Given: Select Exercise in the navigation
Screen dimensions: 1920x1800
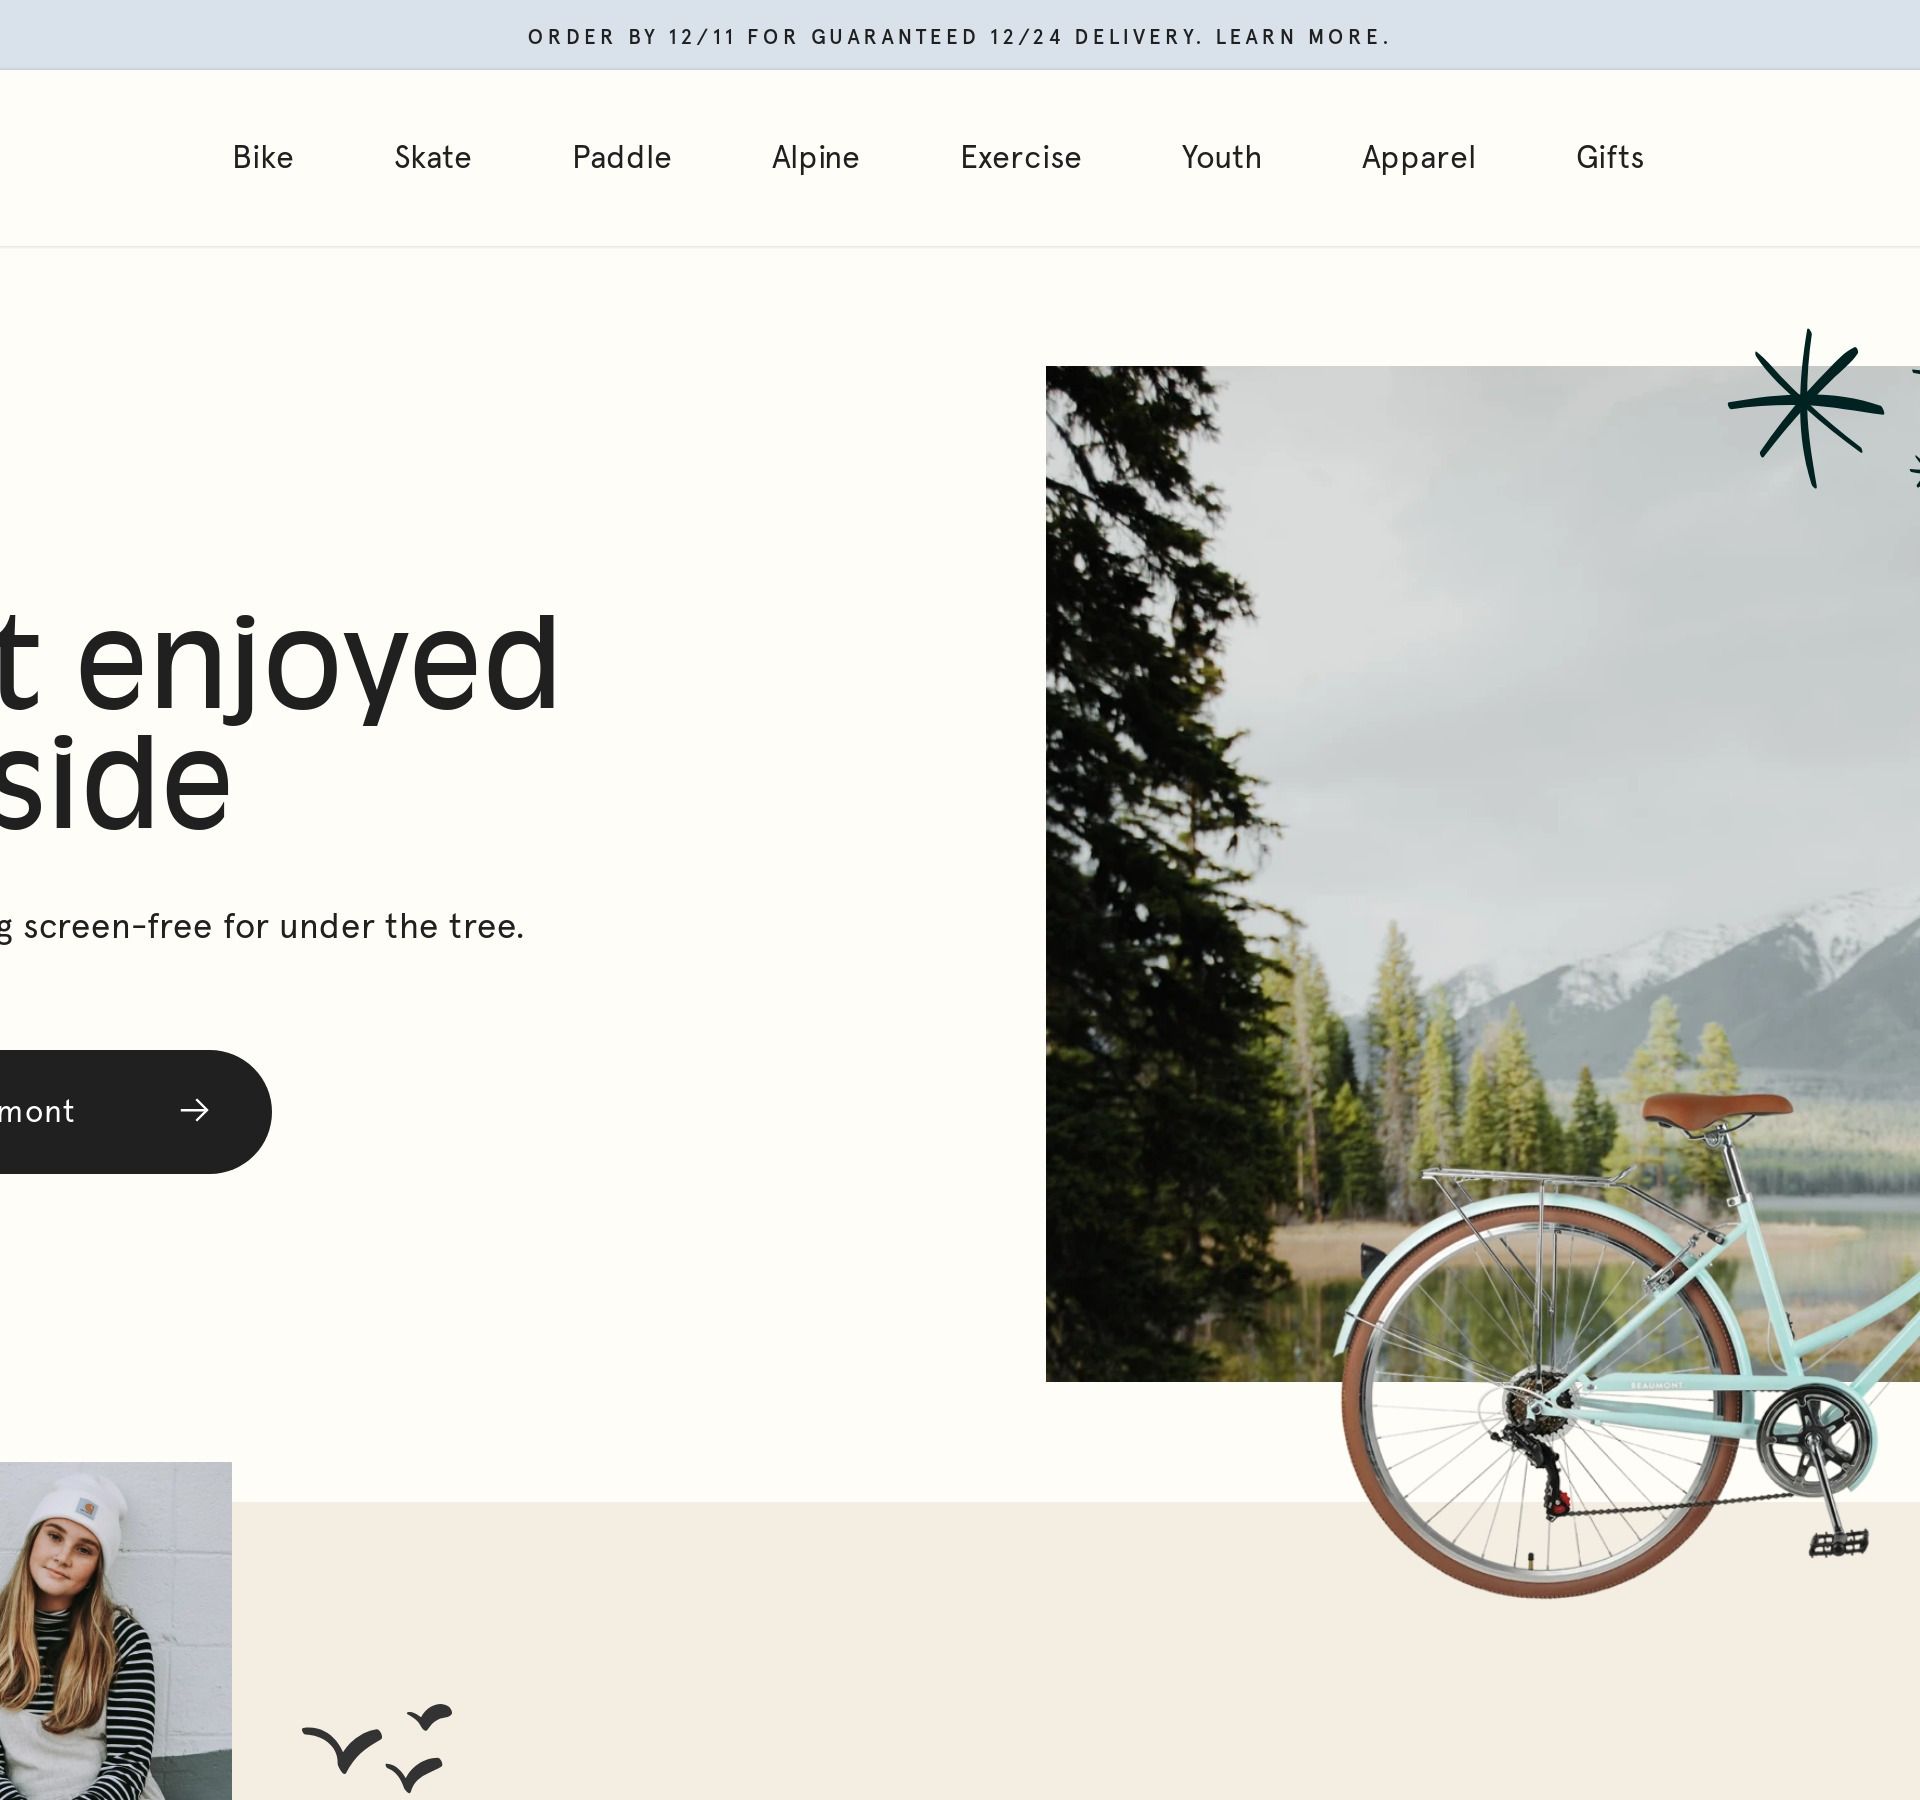Looking at the screenshot, I should (x=1021, y=158).
